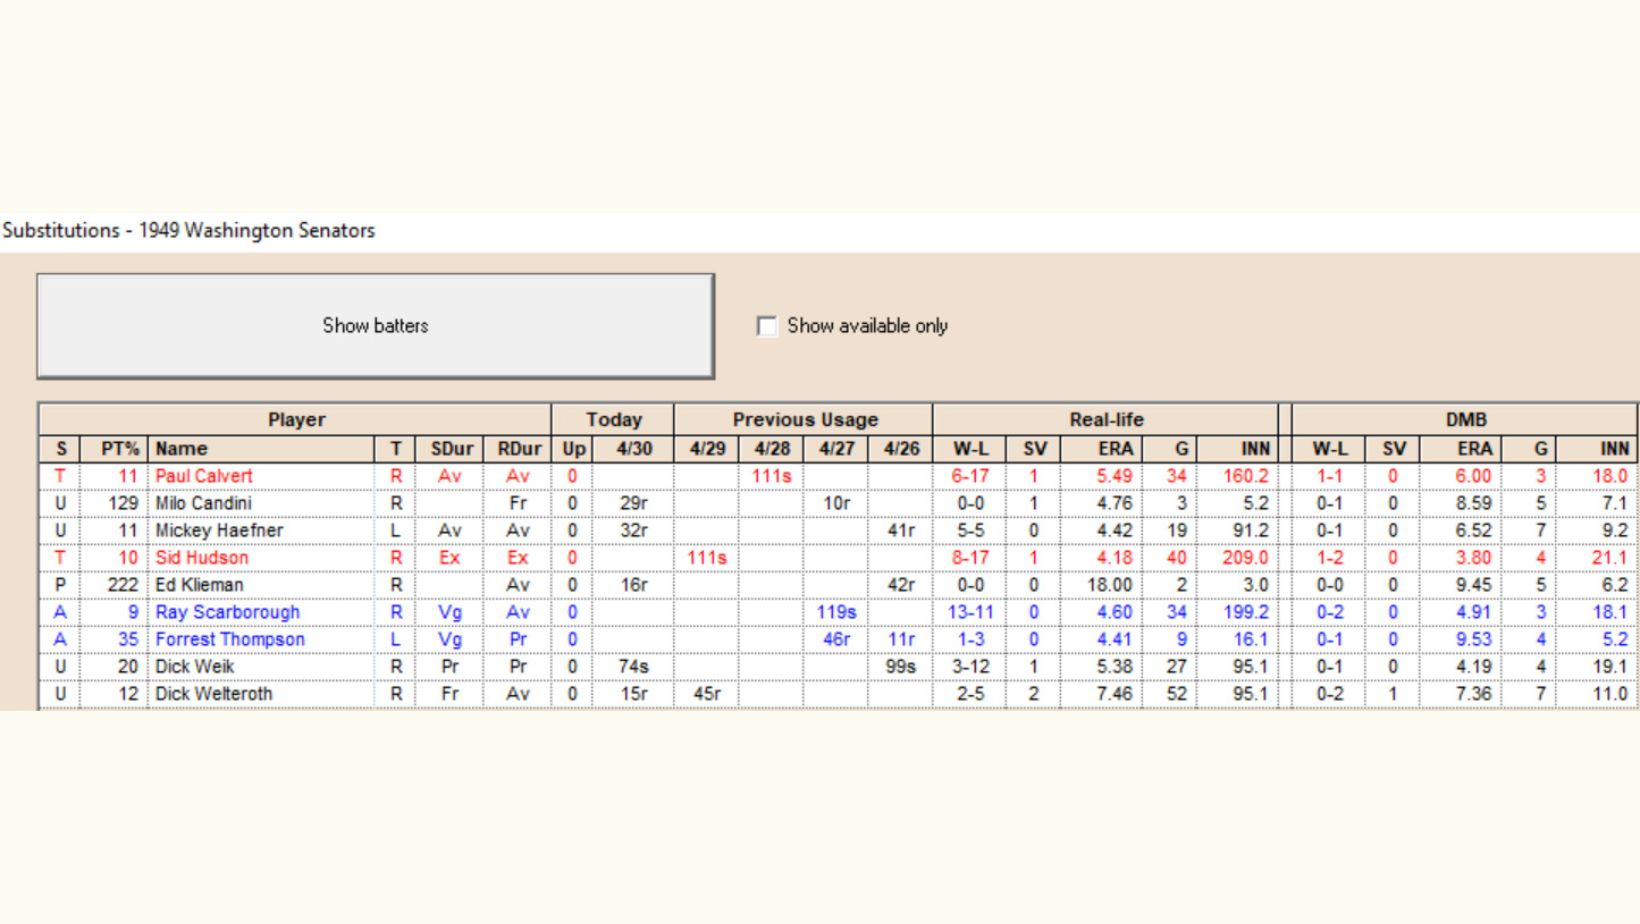Image resolution: width=1640 pixels, height=924 pixels.
Task: Click the DMB ERA column header
Action: pyautogui.click(x=1461, y=449)
